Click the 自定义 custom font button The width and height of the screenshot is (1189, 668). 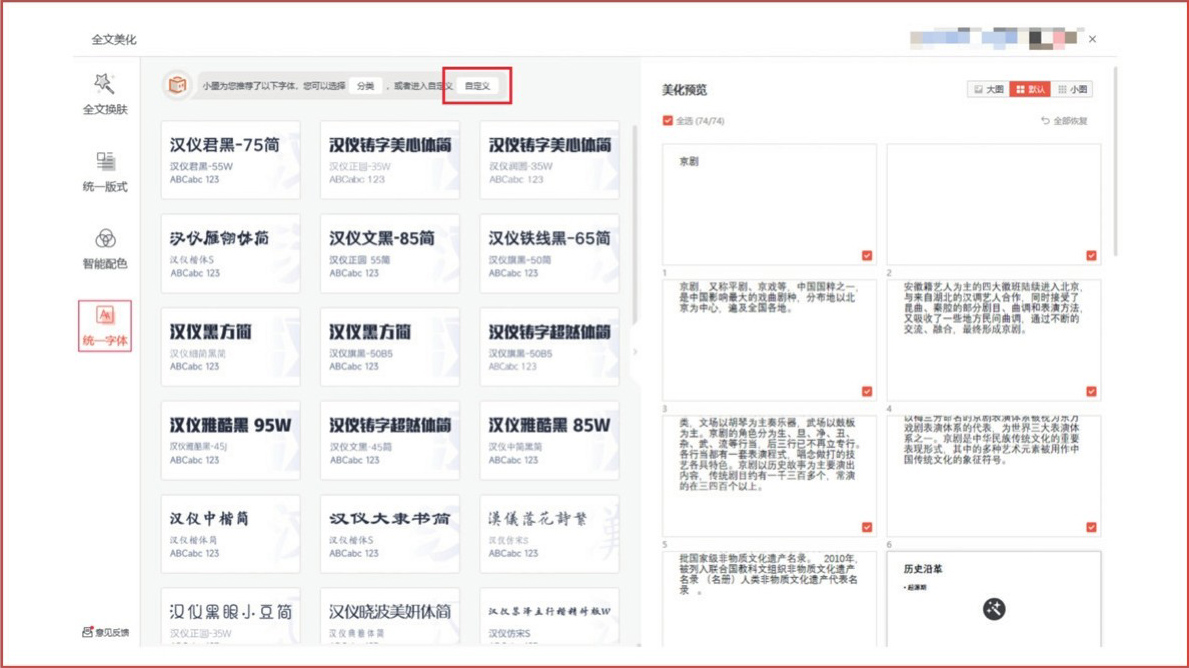pyautogui.click(x=477, y=86)
